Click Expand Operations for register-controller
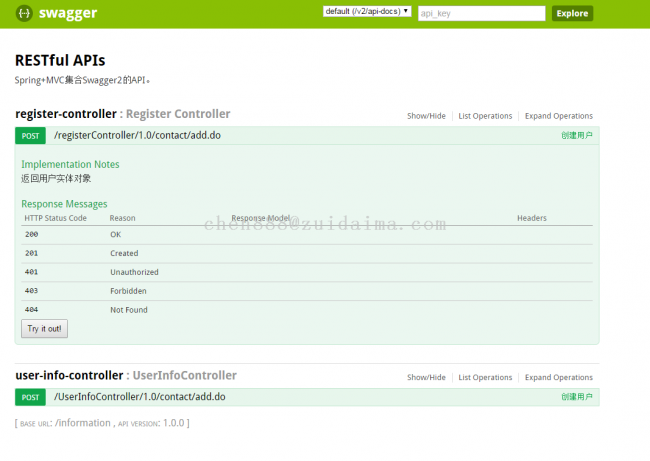 tap(558, 116)
